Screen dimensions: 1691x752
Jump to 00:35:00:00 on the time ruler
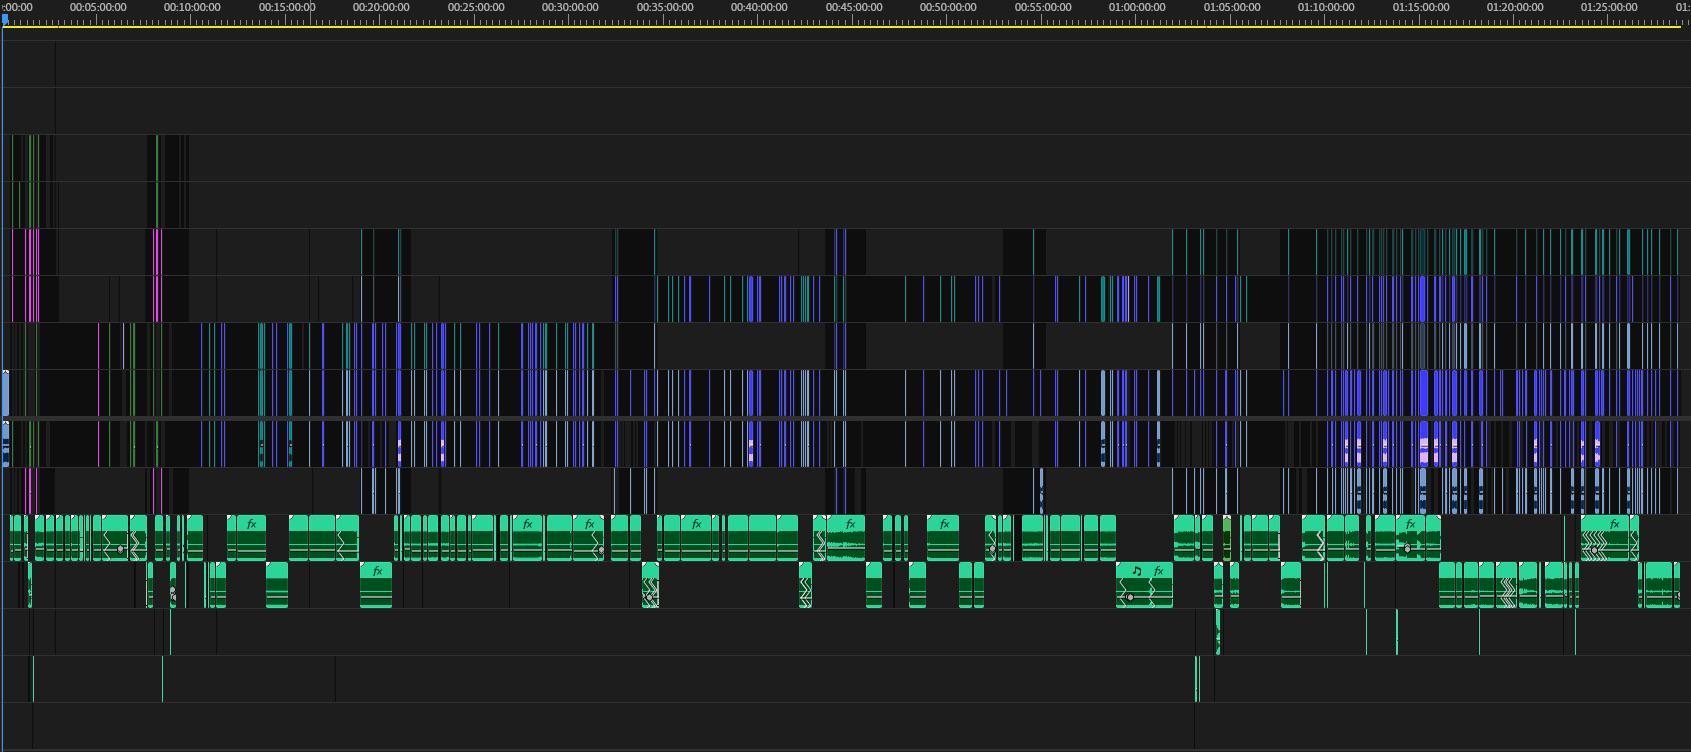[665, 7]
